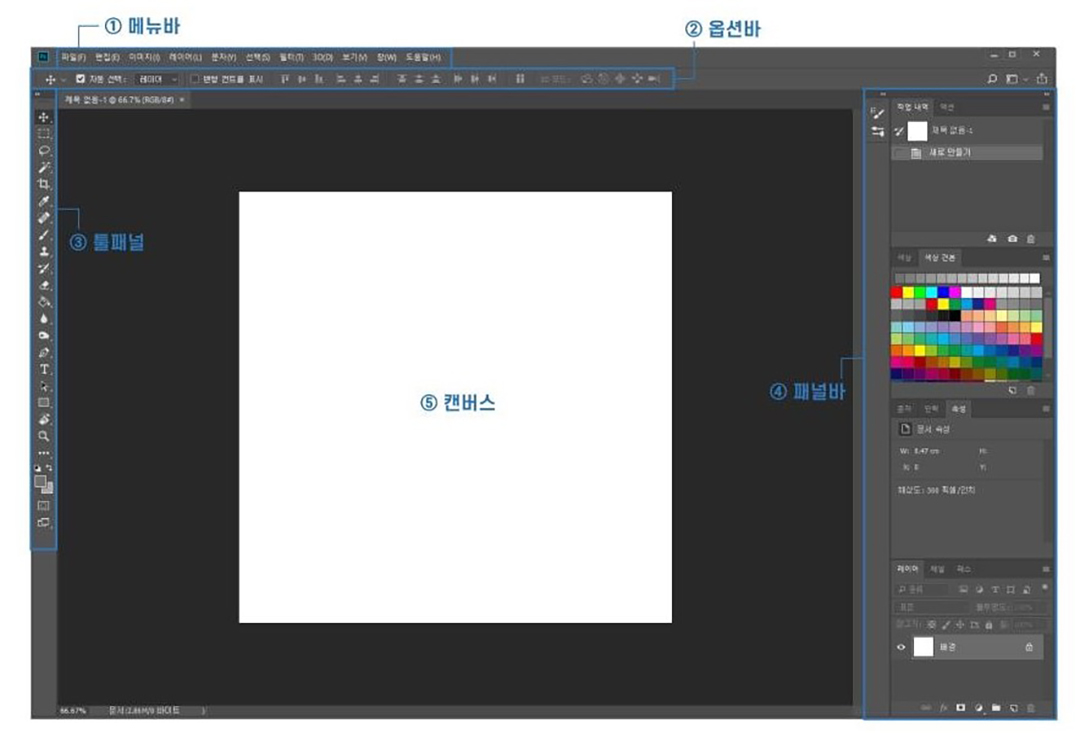Delete the layer using the trash icon
The height and width of the screenshot is (733, 1080).
(x=1031, y=708)
